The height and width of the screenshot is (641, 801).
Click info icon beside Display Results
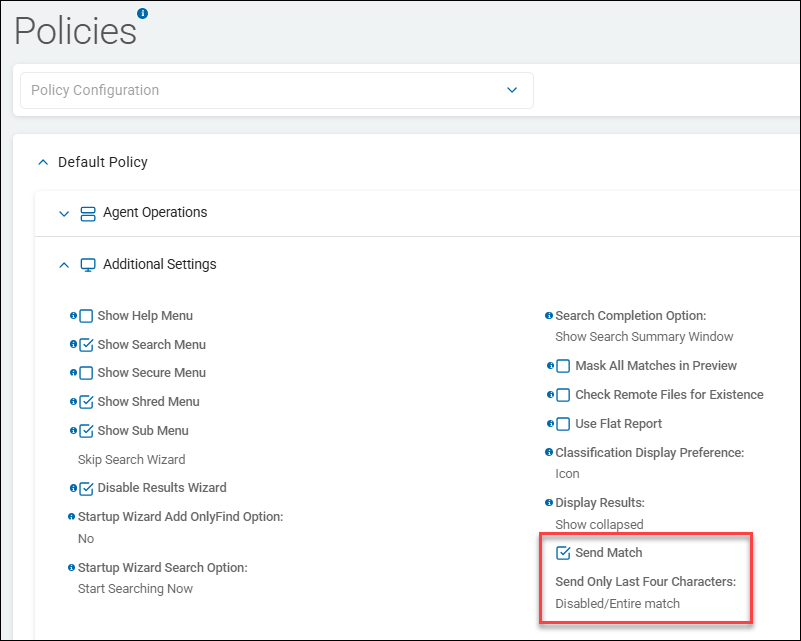[549, 502]
